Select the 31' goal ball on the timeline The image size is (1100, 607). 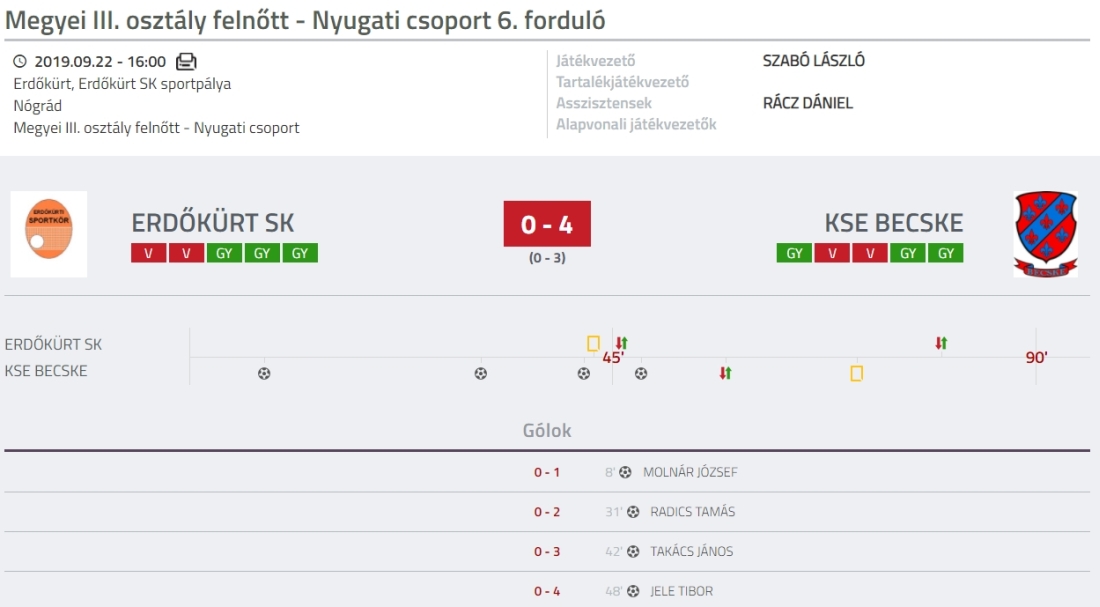[x=481, y=373]
